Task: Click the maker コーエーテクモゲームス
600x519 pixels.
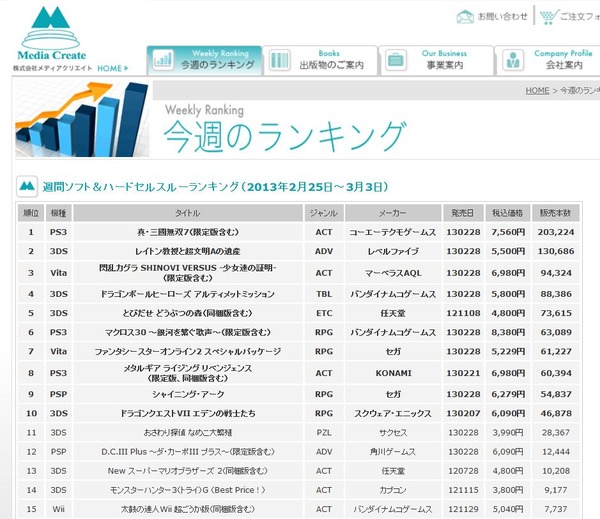Action: pos(393,232)
